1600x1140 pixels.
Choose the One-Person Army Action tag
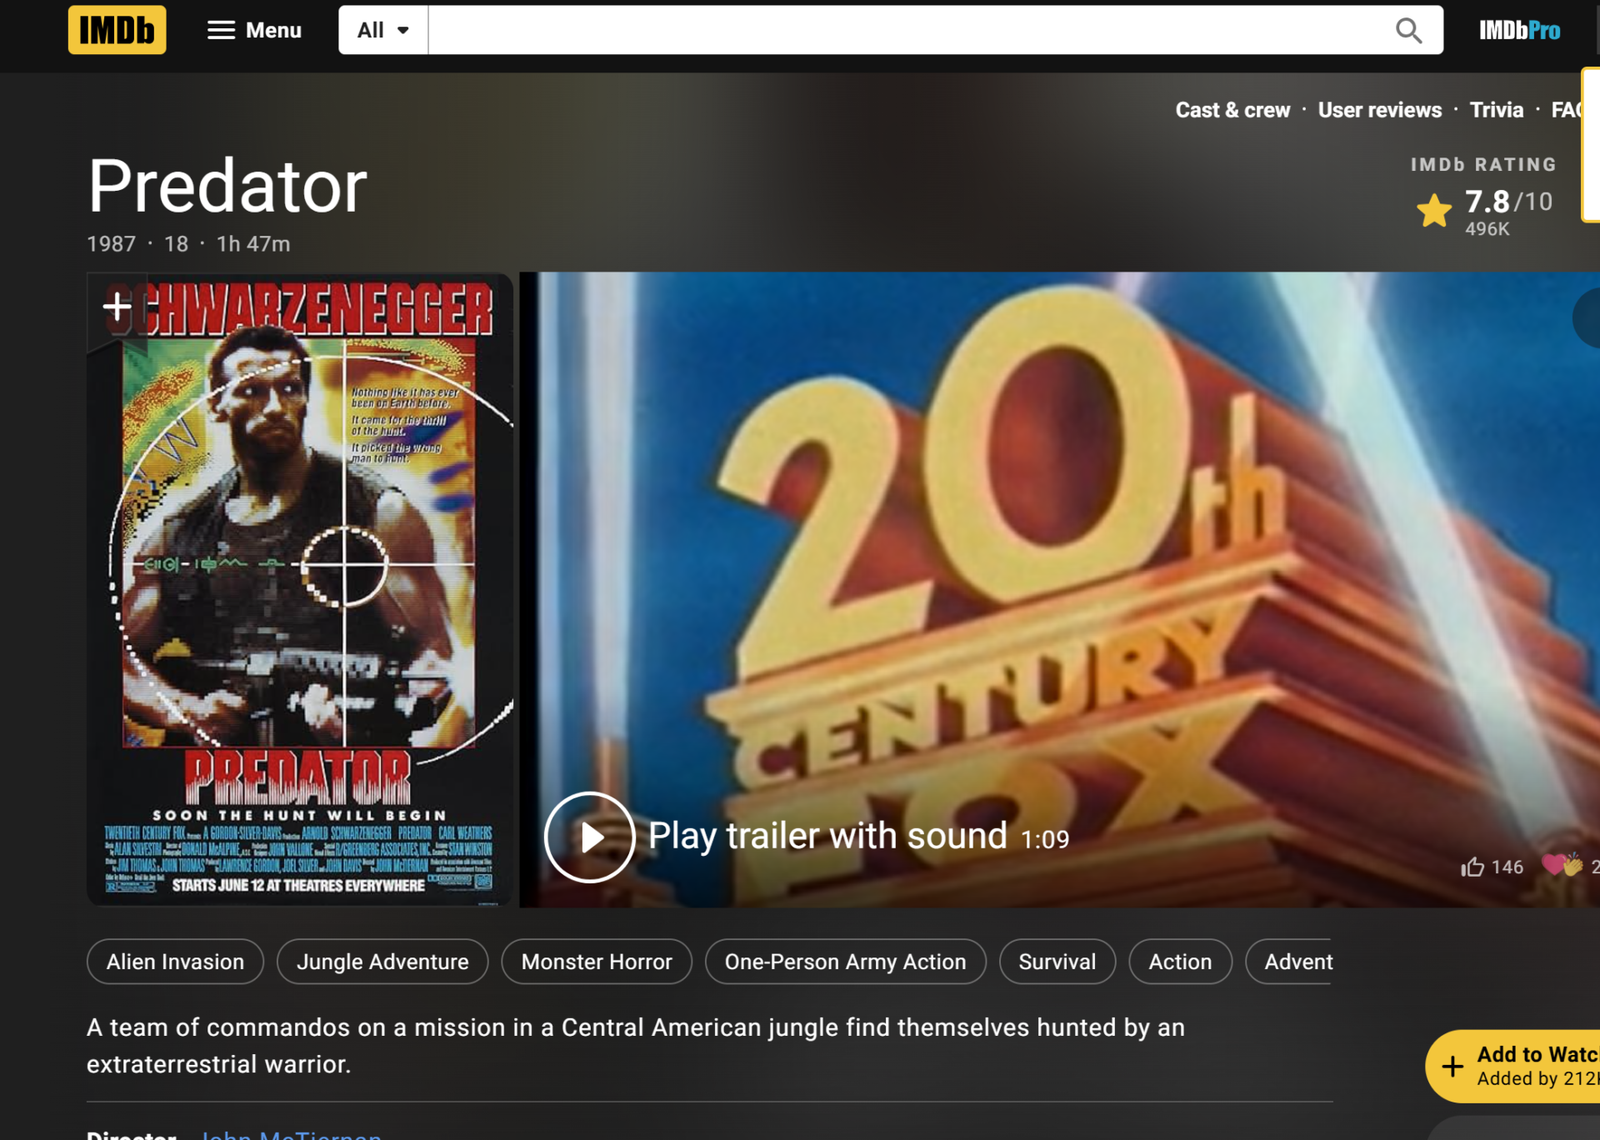point(845,962)
